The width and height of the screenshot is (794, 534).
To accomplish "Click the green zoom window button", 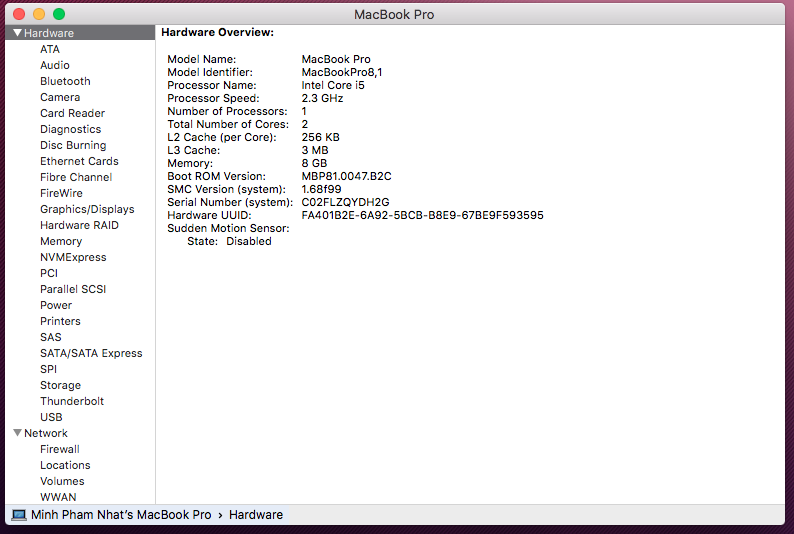I will (59, 14).
